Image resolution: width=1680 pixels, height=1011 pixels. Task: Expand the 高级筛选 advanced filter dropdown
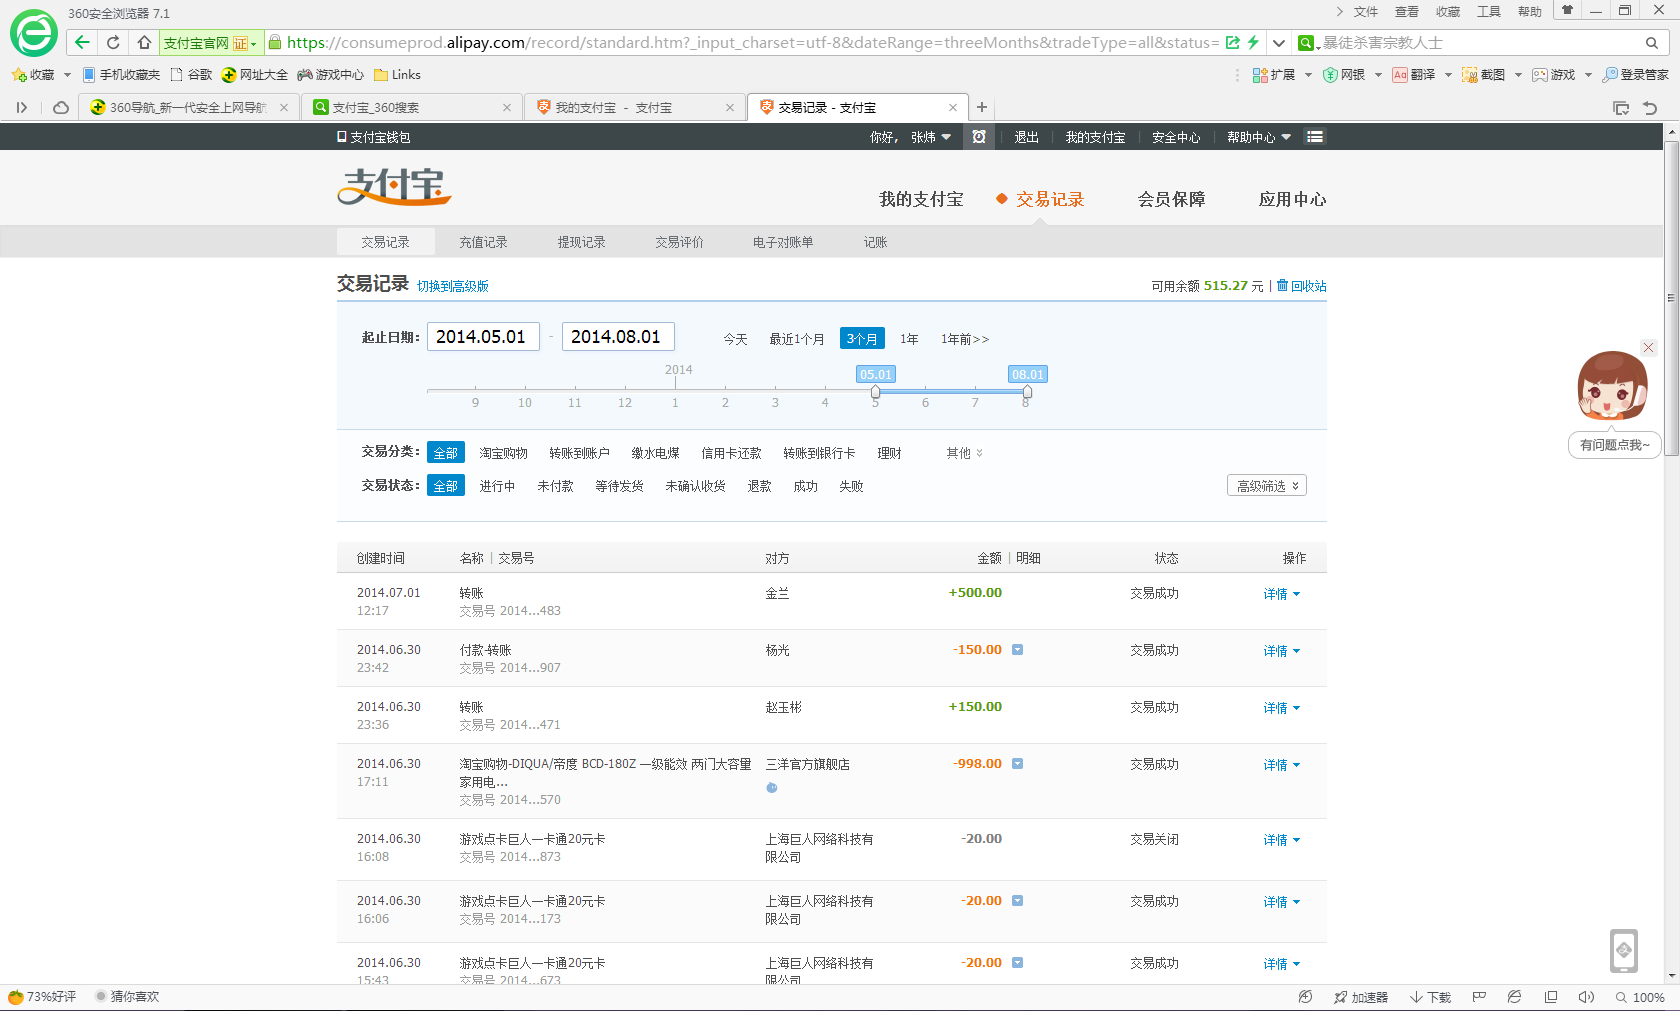pos(1266,486)
